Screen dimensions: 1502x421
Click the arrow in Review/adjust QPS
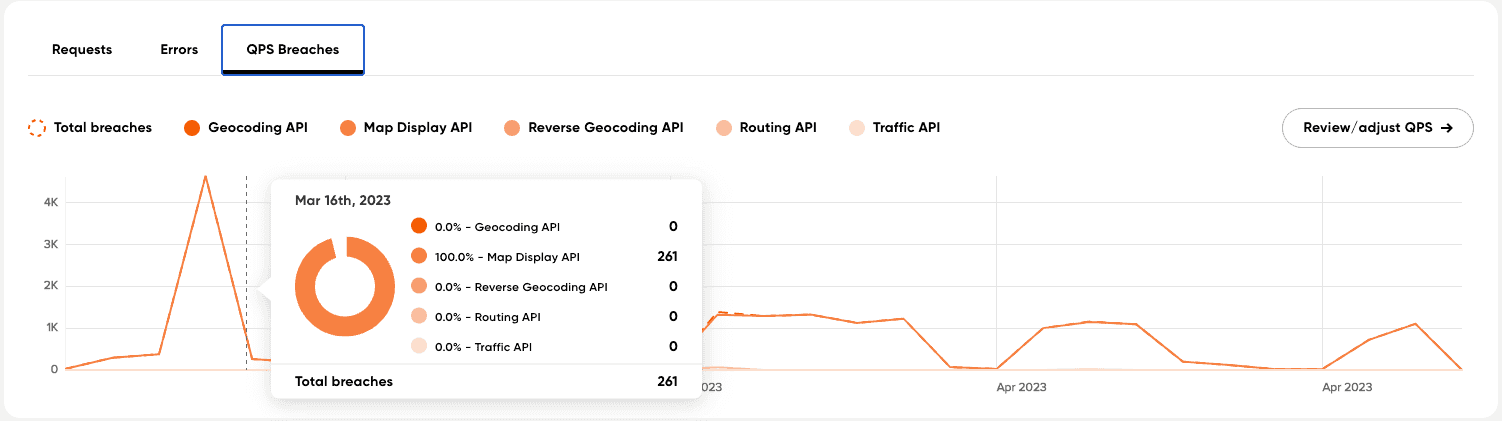1444,128
